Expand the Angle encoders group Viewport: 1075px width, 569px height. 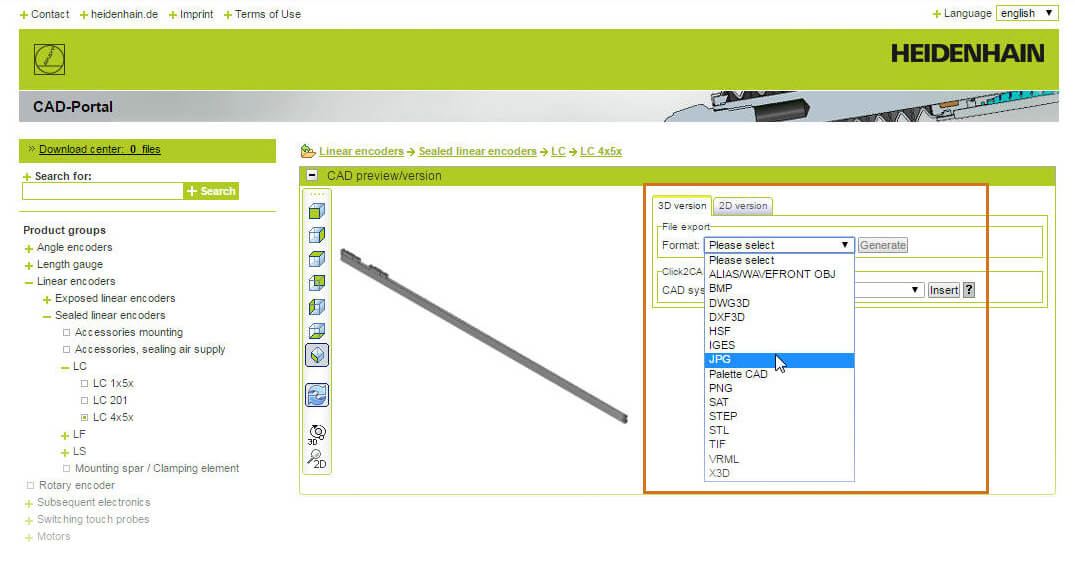click(28, 248)
